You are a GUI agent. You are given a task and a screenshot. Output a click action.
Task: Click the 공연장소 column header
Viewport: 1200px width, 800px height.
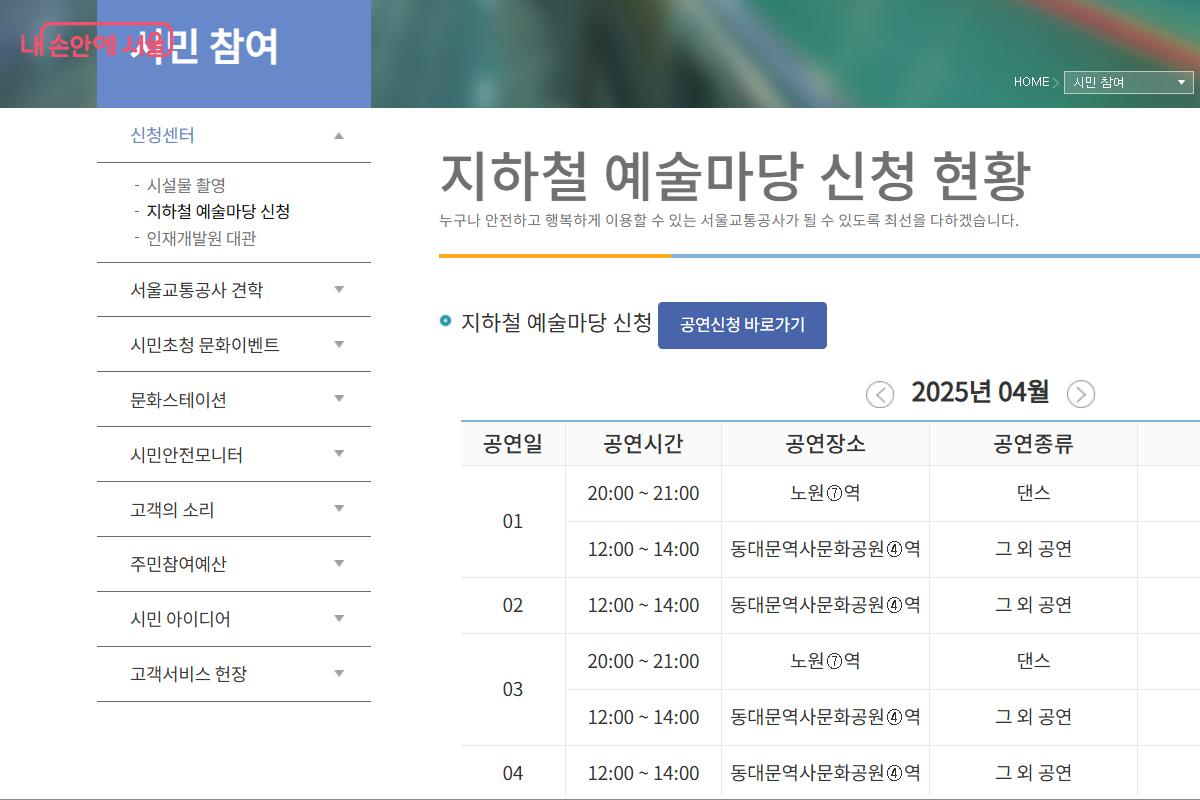pyautogui.click(x=825, y=445)
